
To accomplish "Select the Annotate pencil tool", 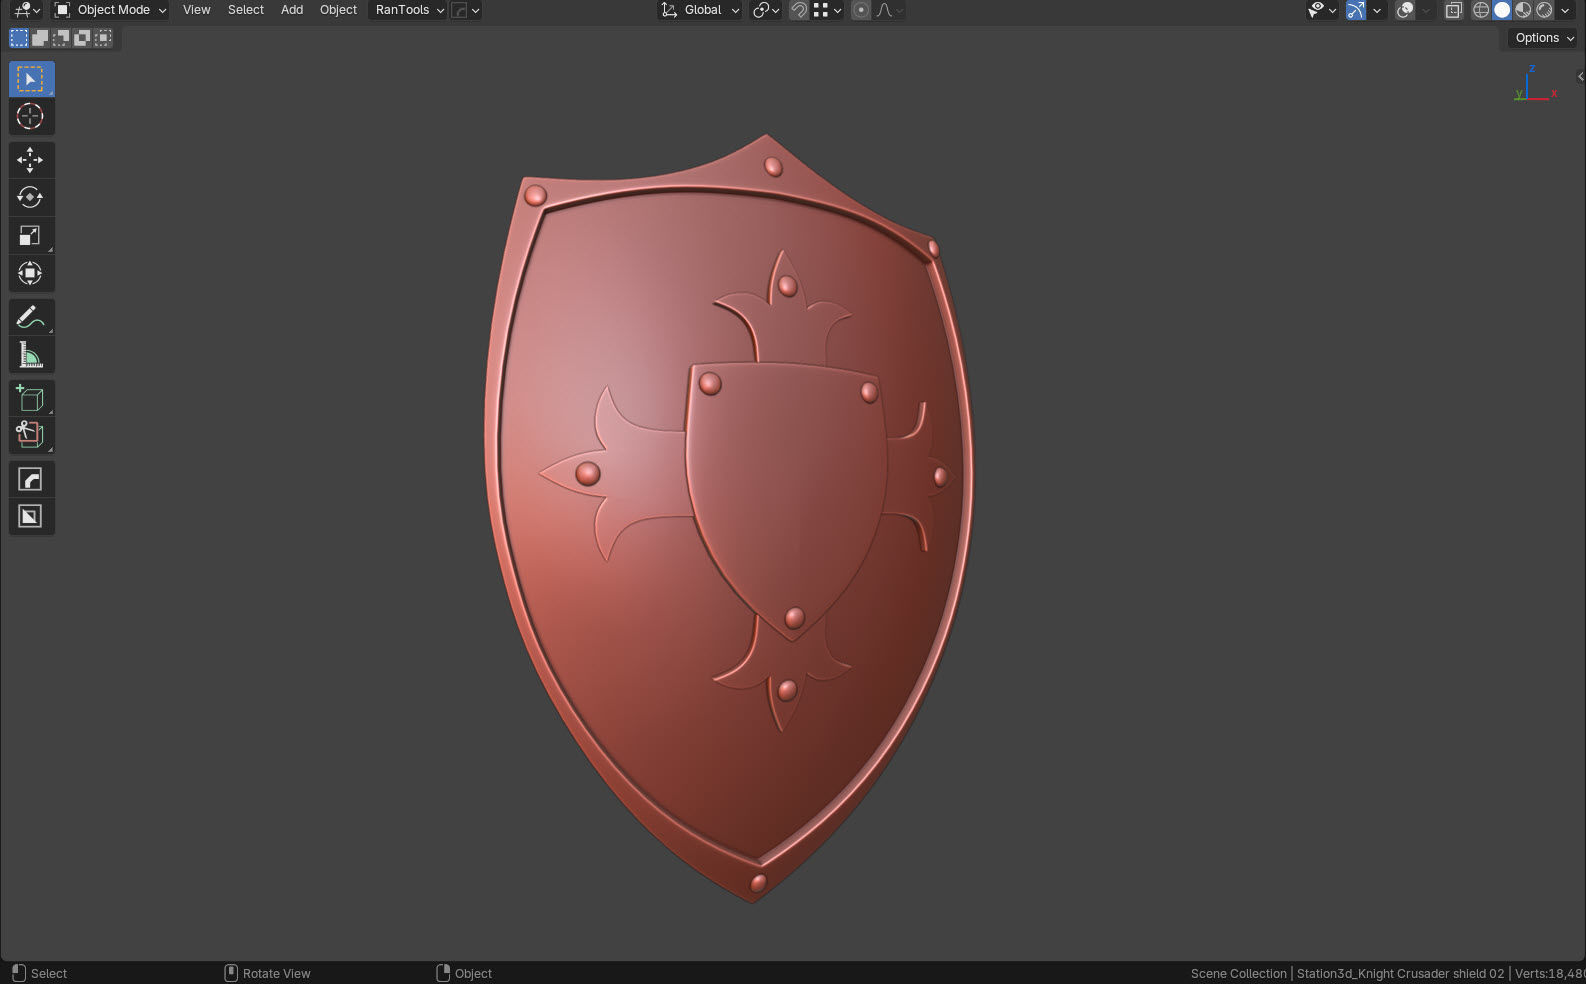I will (31, 317).
